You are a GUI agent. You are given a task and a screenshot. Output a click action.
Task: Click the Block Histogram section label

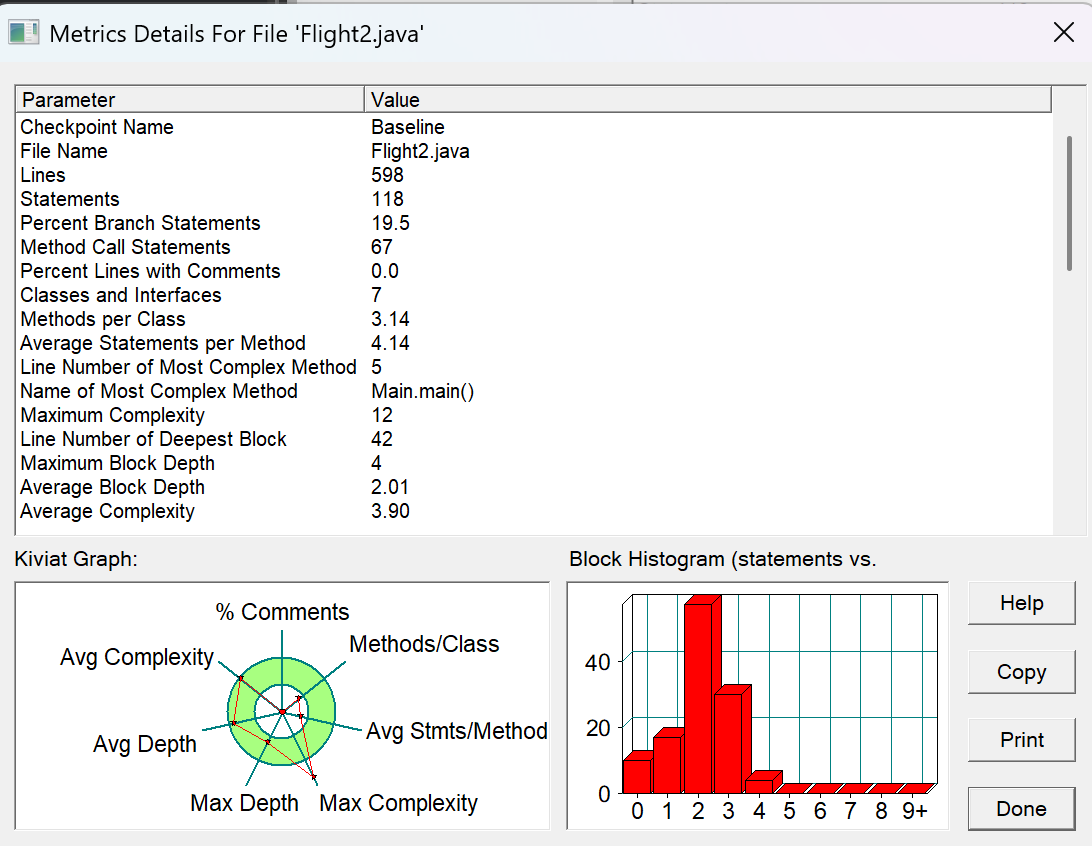(722, 559)
